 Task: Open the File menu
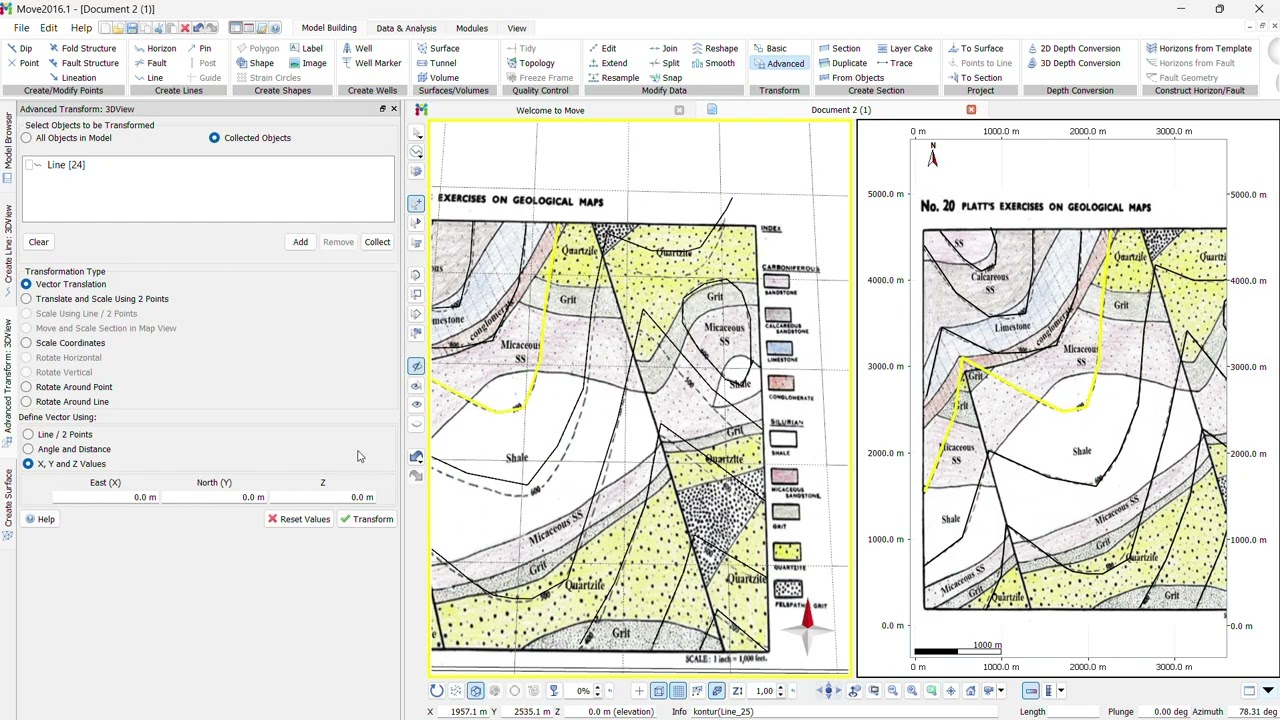21,28
